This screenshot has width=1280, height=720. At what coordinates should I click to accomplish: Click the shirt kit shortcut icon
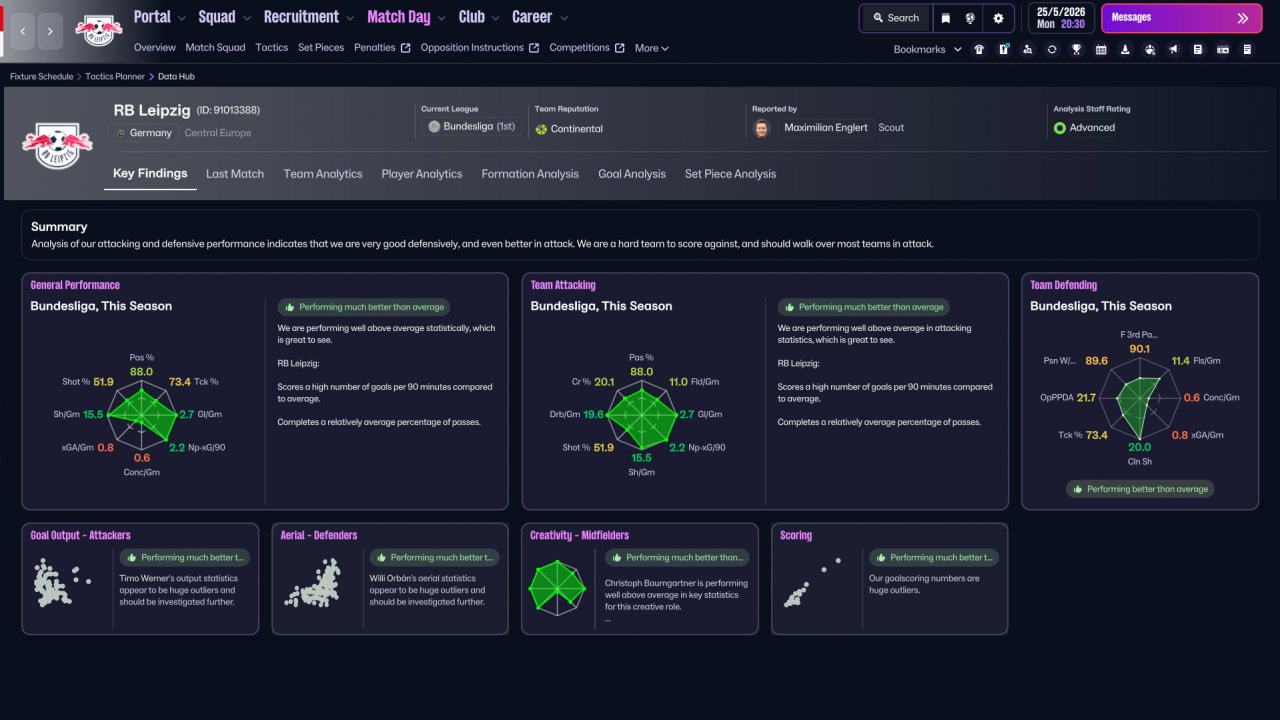979,49
